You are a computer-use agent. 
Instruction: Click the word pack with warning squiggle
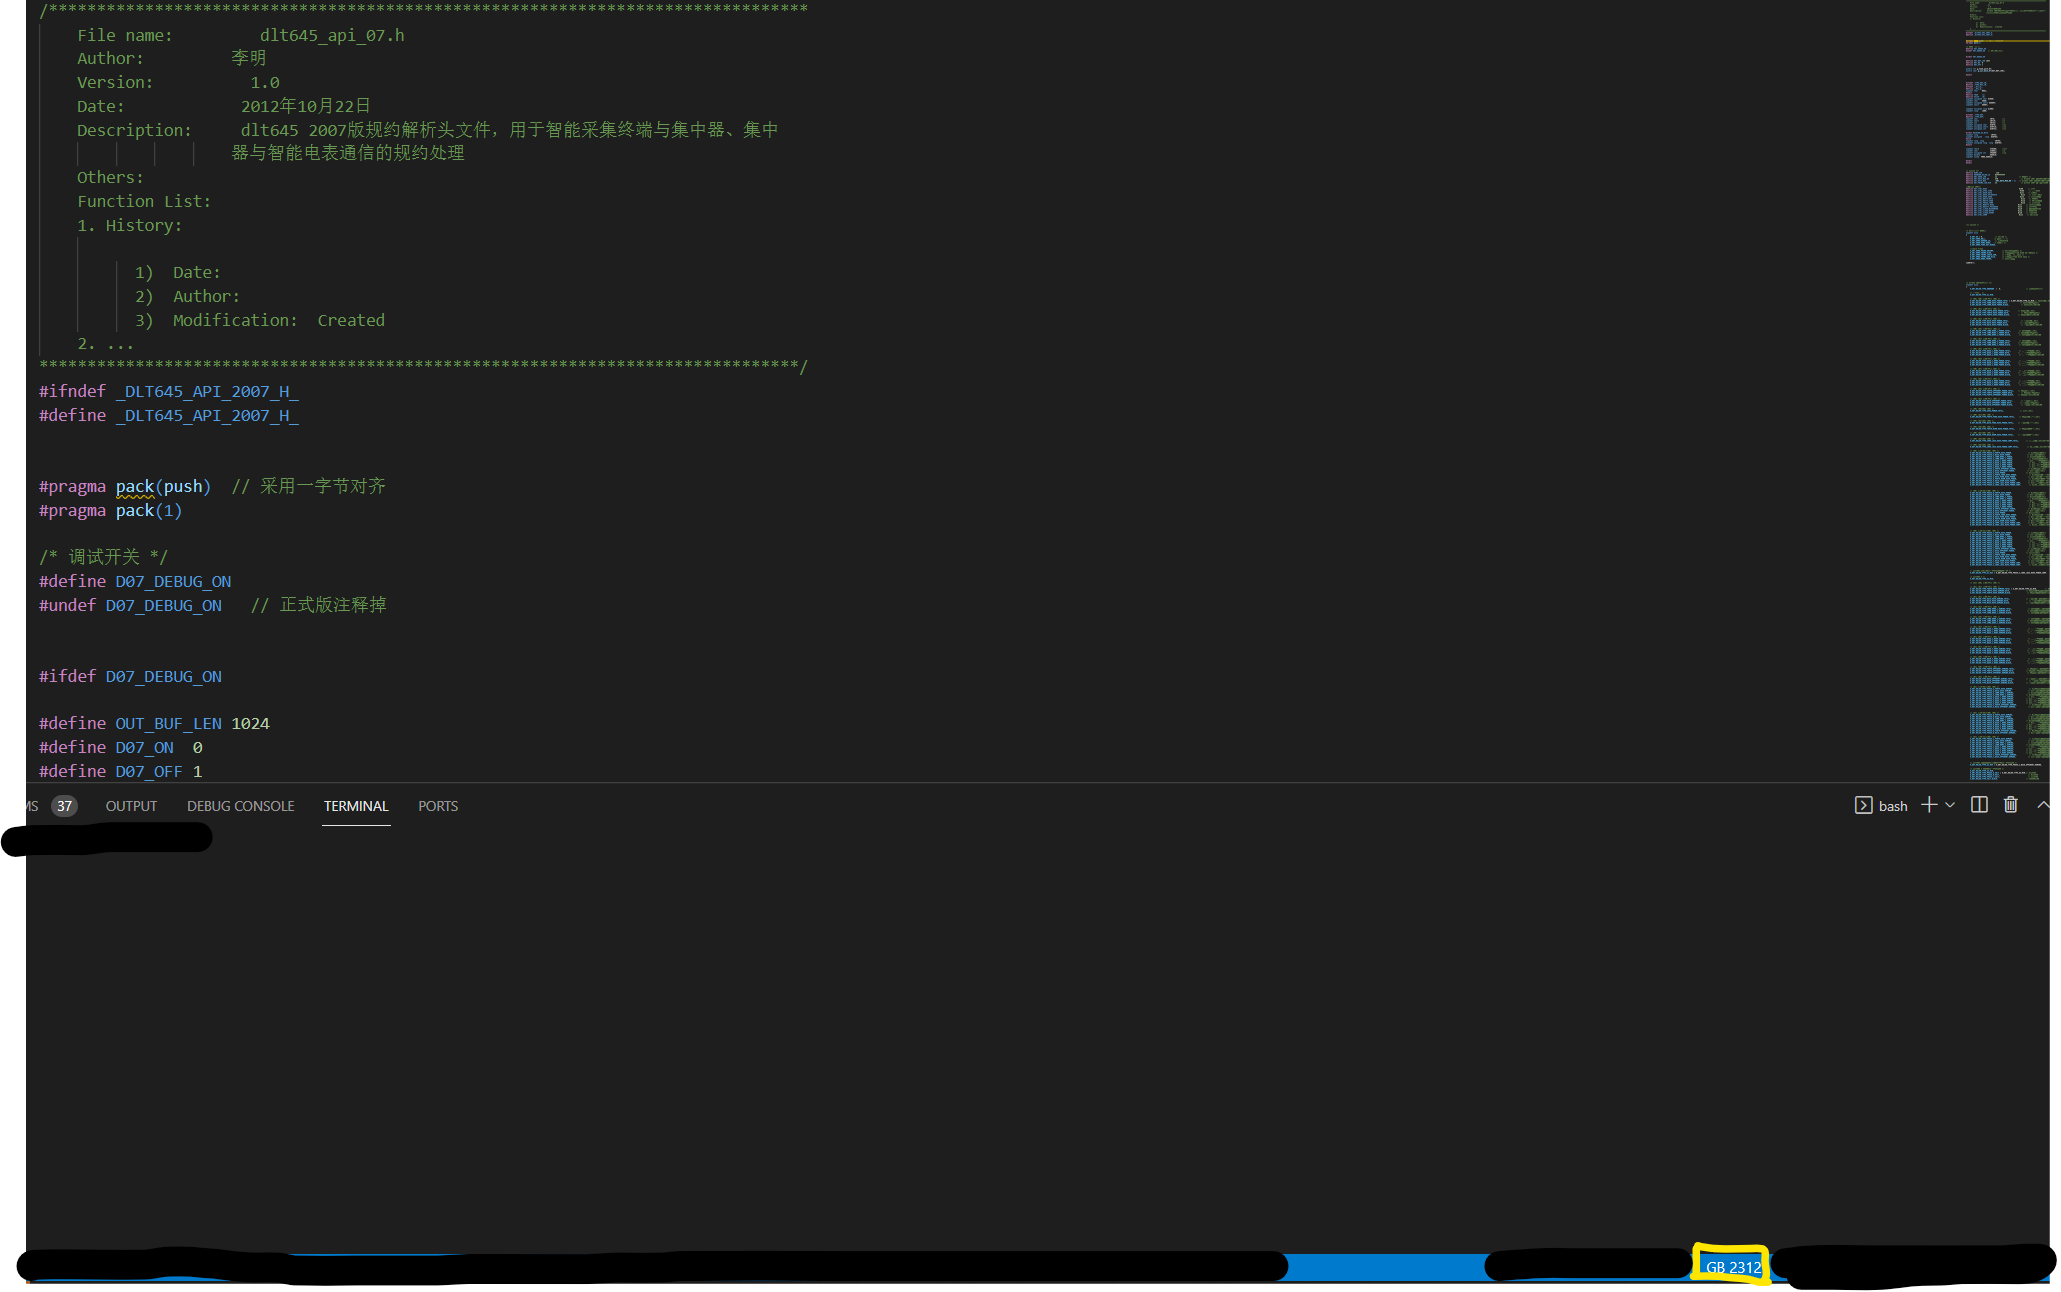[135, 486]
